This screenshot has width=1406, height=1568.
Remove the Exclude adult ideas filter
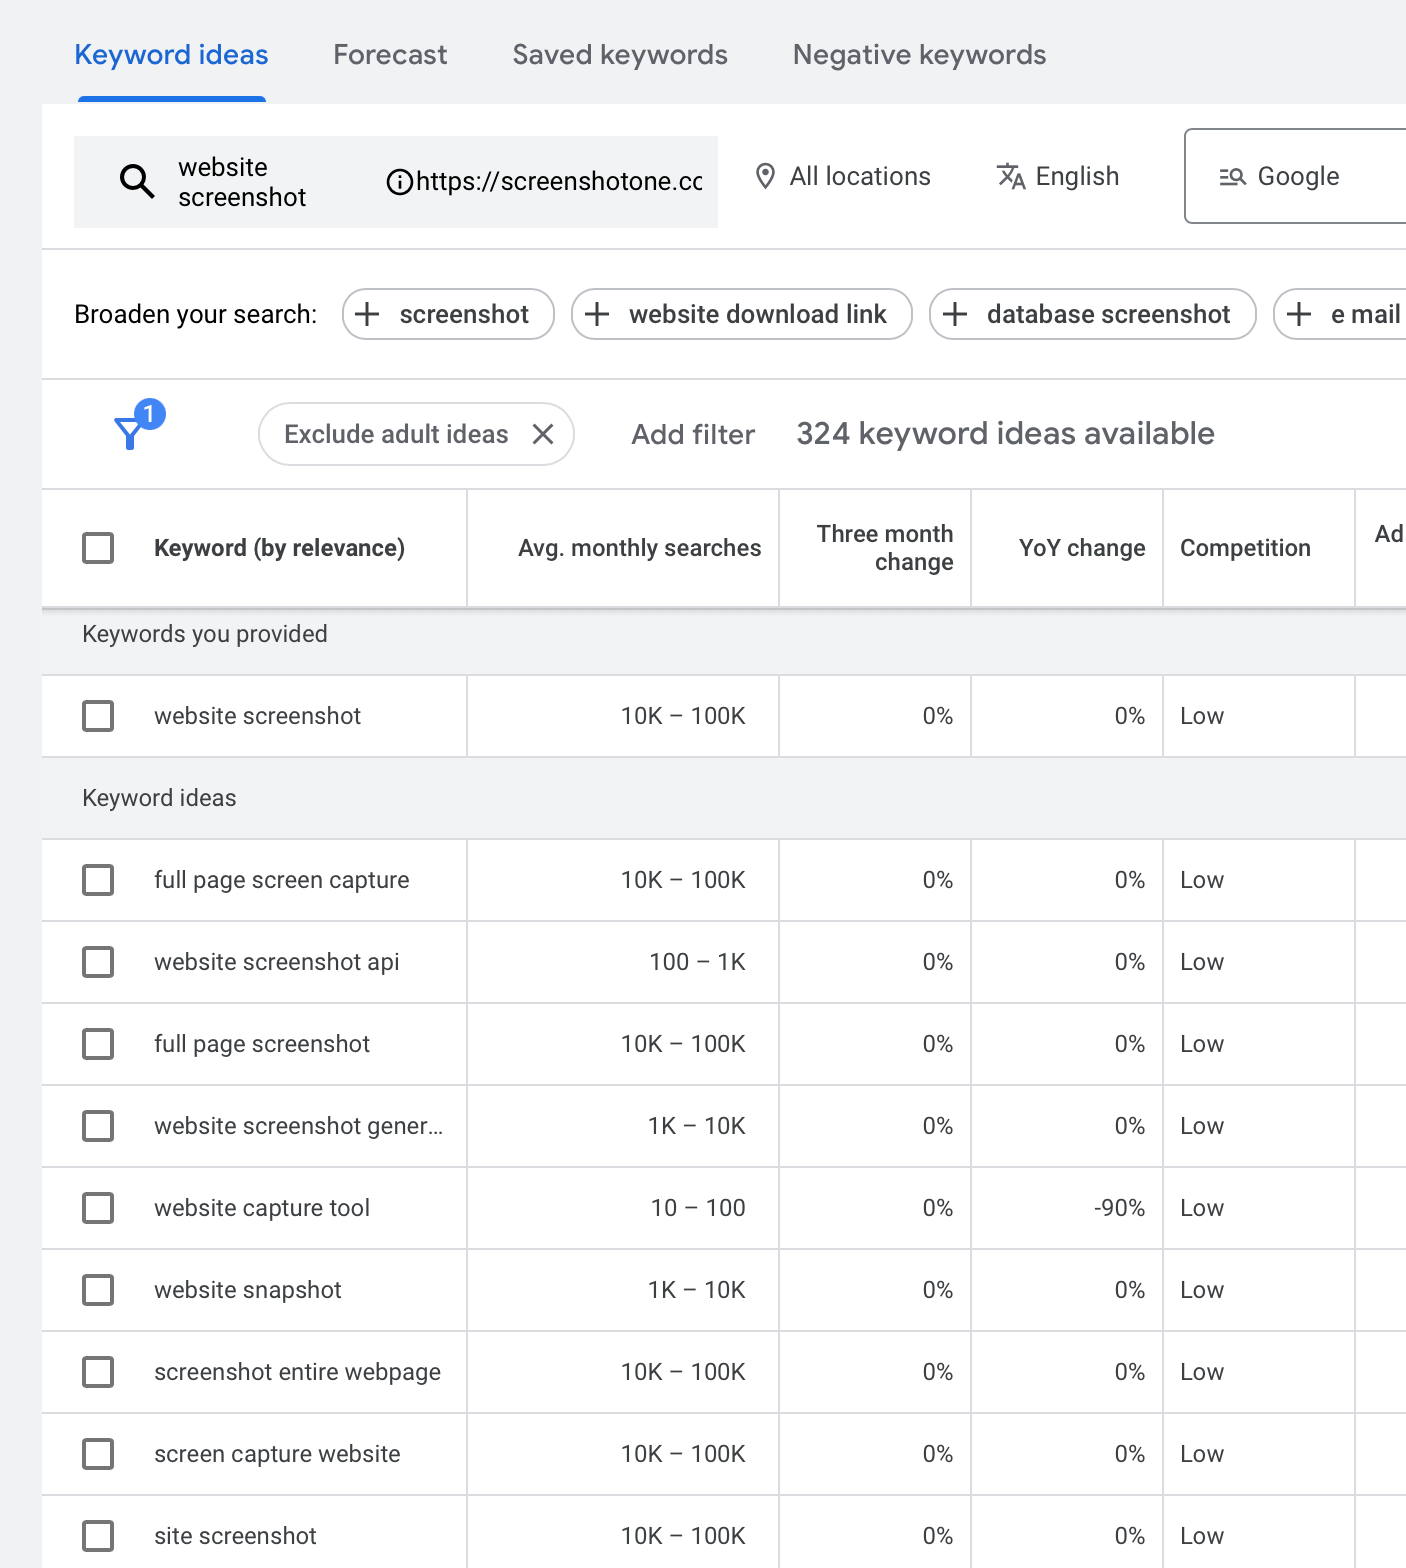point(543,434)
